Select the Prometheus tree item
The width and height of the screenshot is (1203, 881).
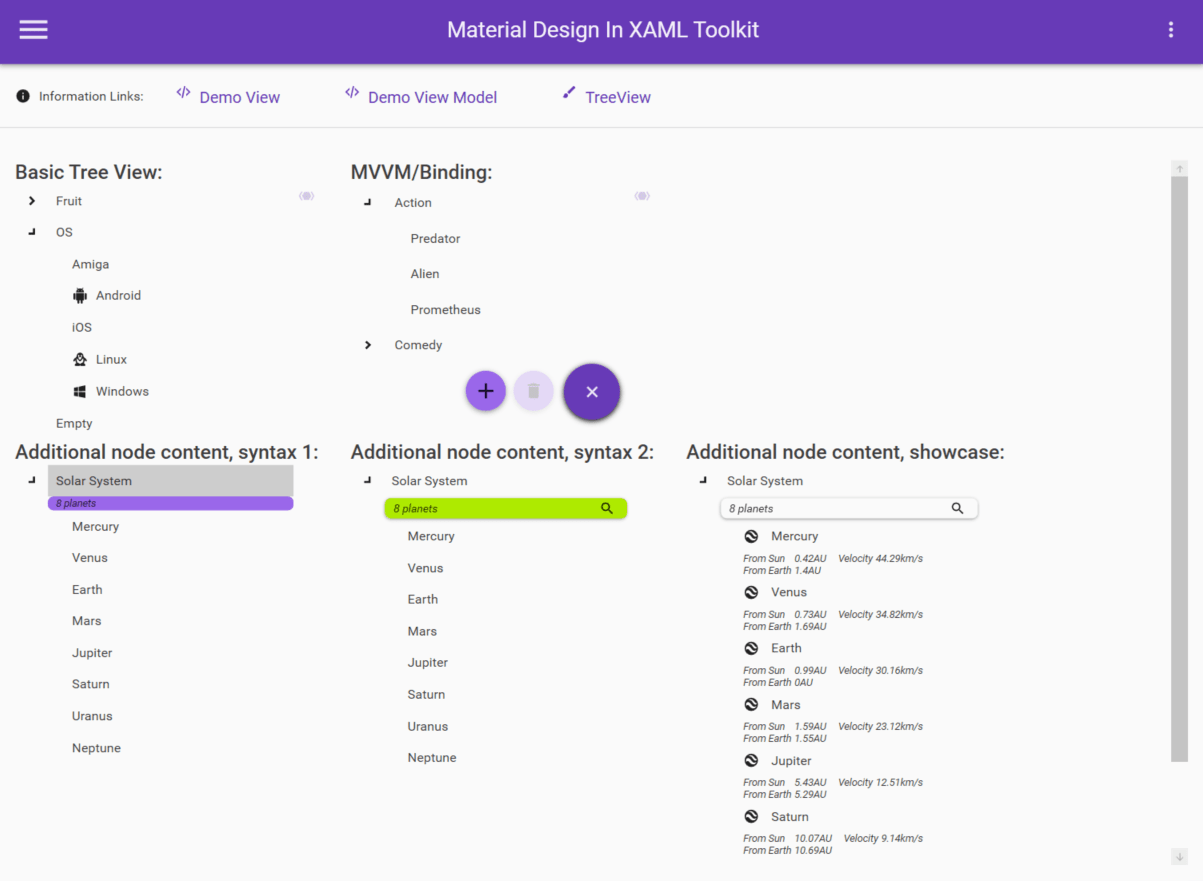446,310
